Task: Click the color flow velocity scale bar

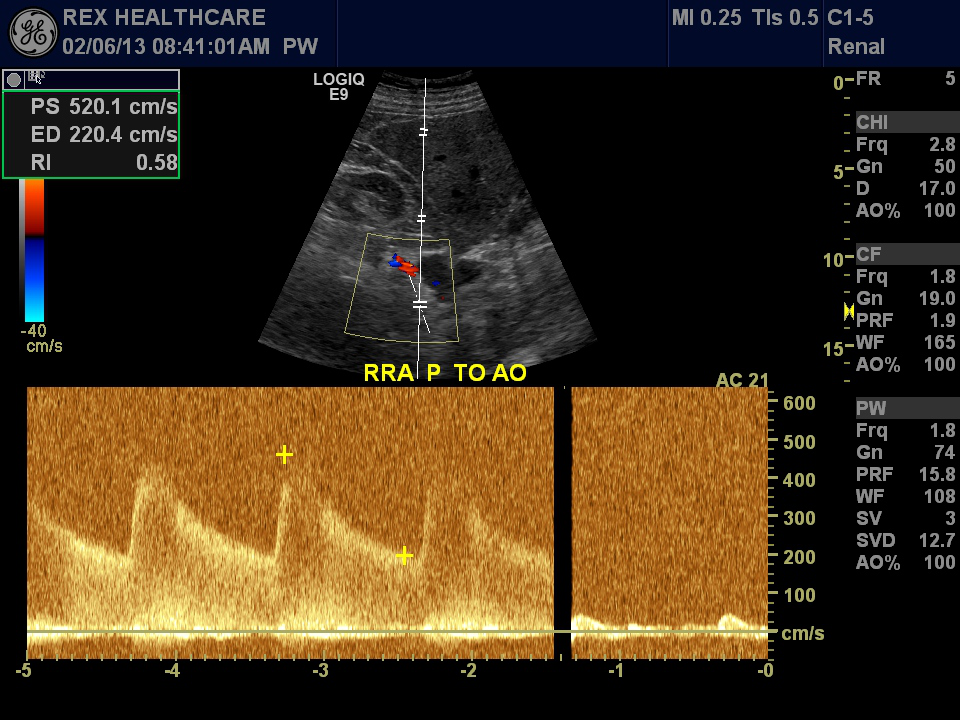Action: click(34, 250)
